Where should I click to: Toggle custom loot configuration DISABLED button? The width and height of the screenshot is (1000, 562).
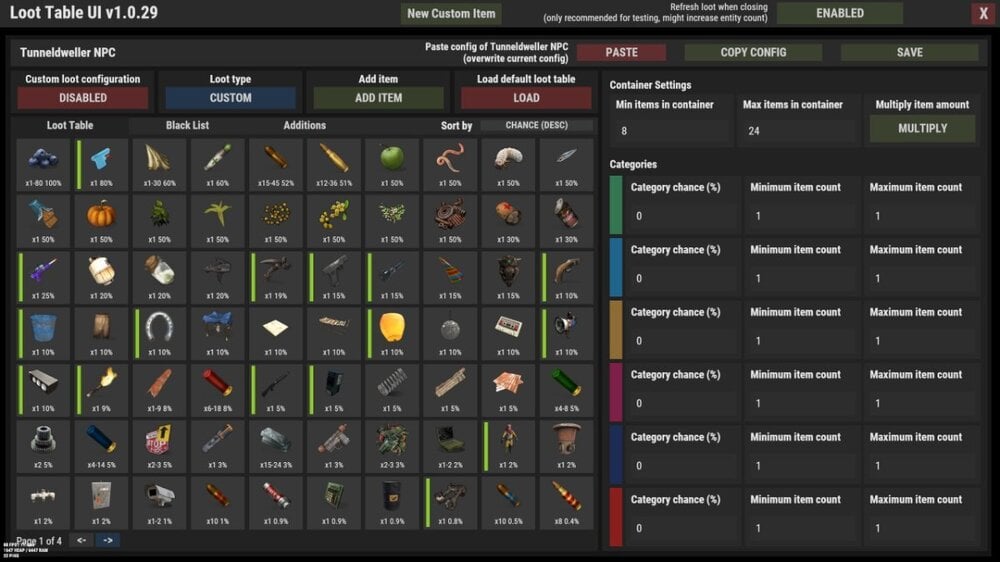pos(83,98)
